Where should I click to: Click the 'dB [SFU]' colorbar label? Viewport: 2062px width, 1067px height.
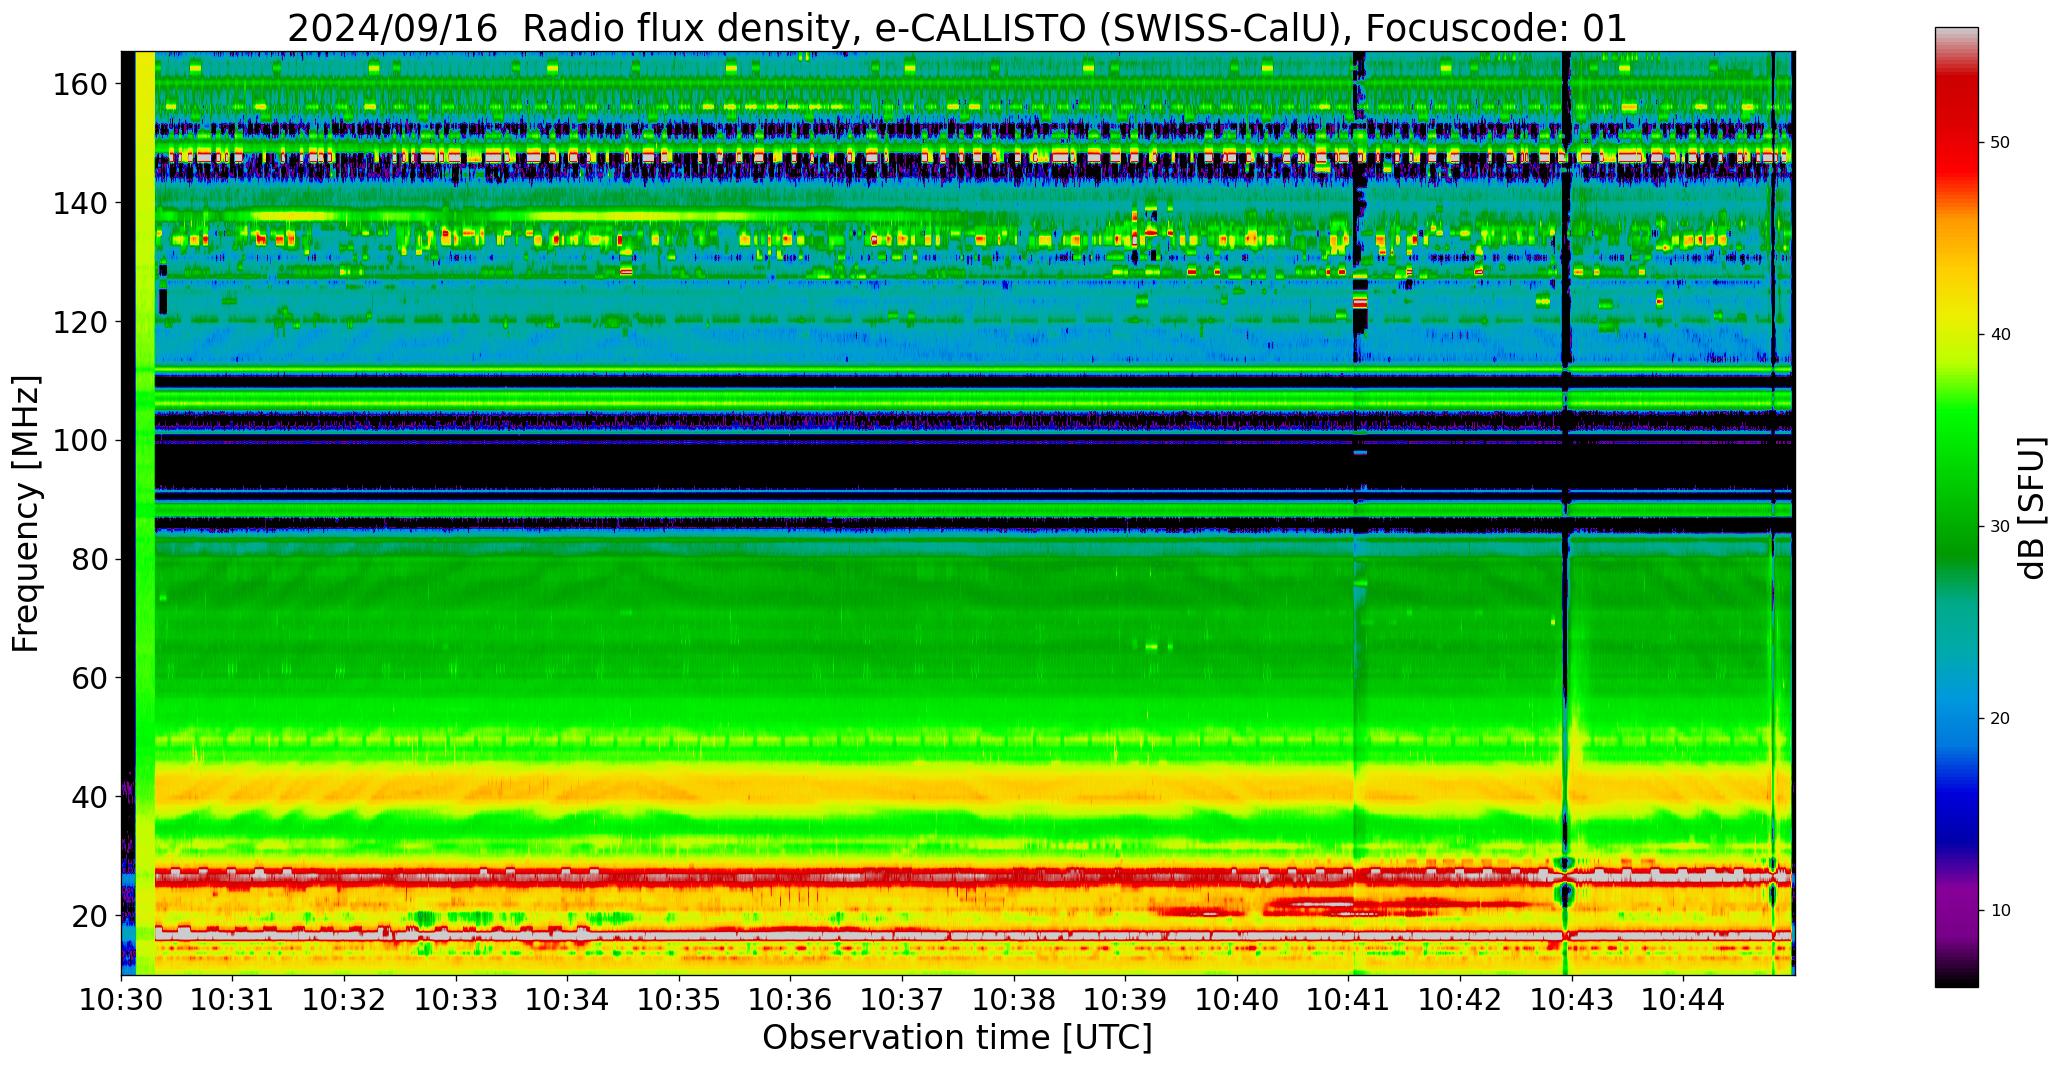tap(2032, 508)
